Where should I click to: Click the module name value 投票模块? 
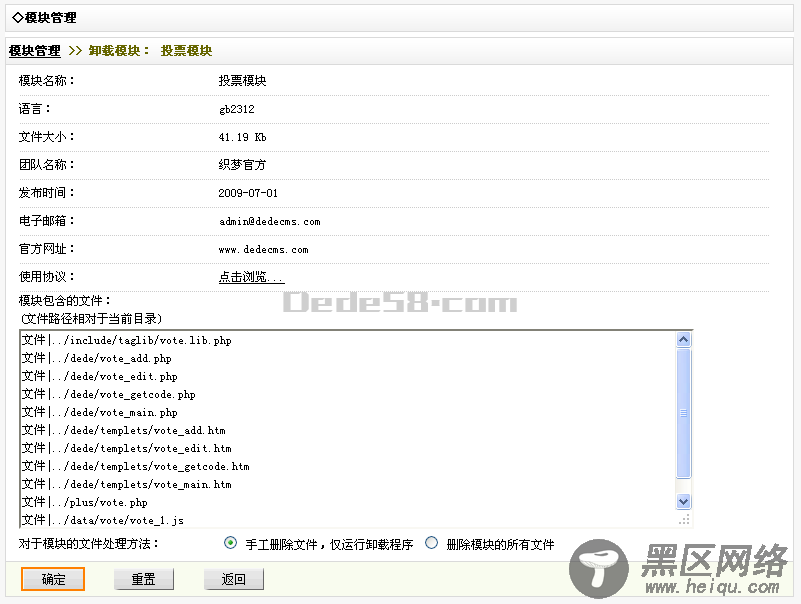(x=242, y=81)
